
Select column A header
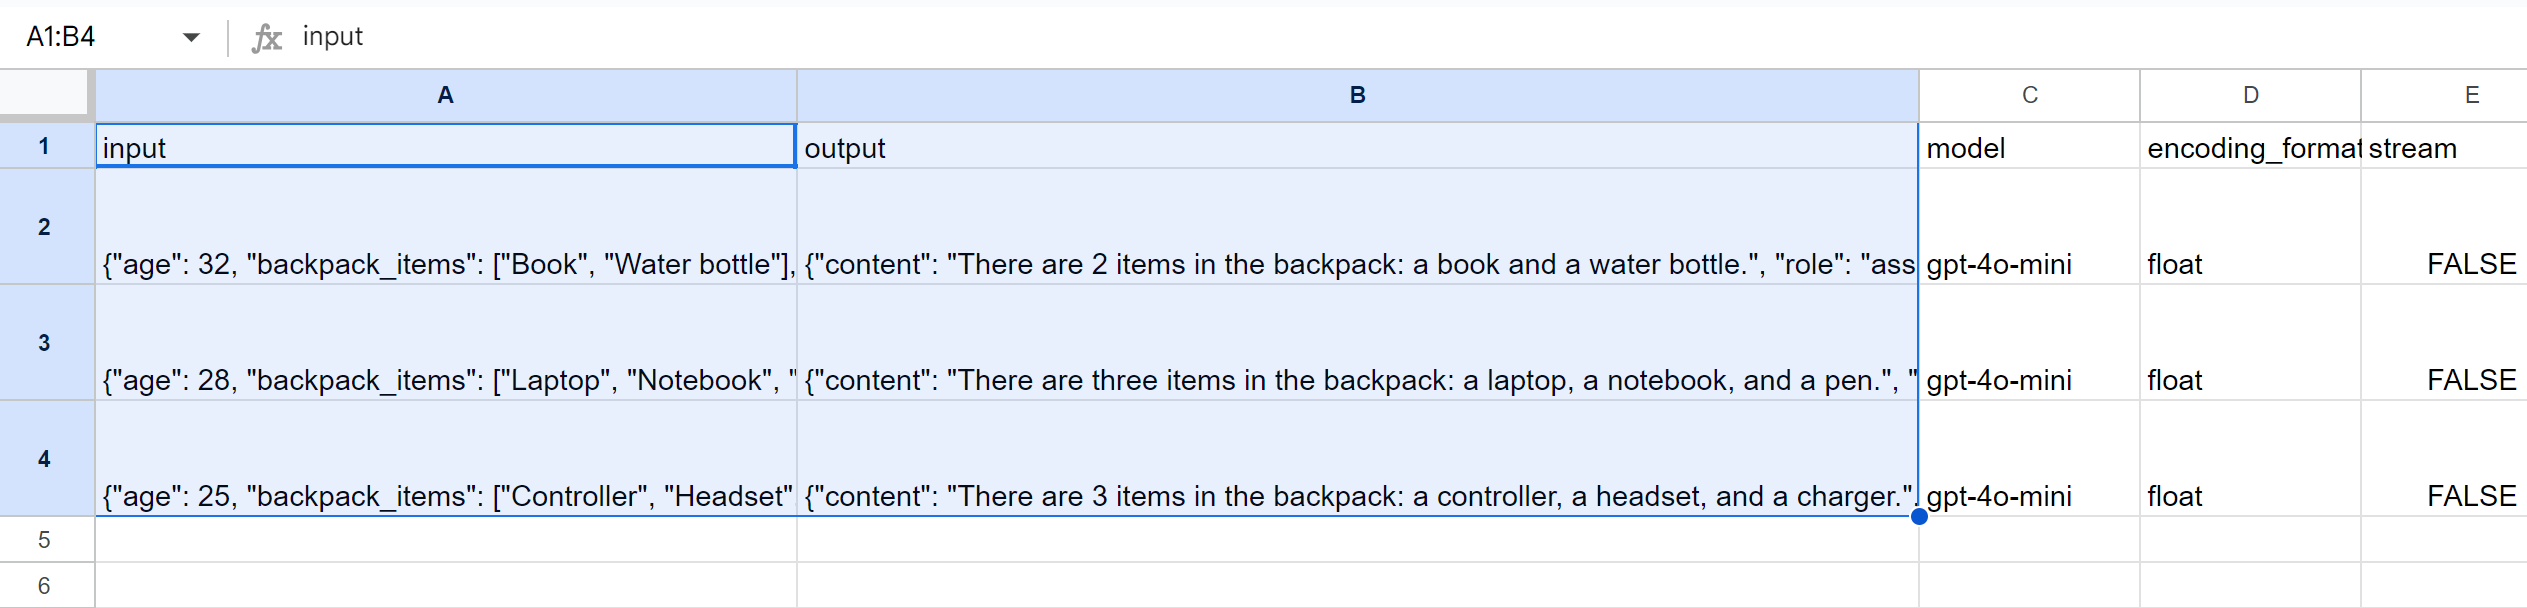point(446,95)
